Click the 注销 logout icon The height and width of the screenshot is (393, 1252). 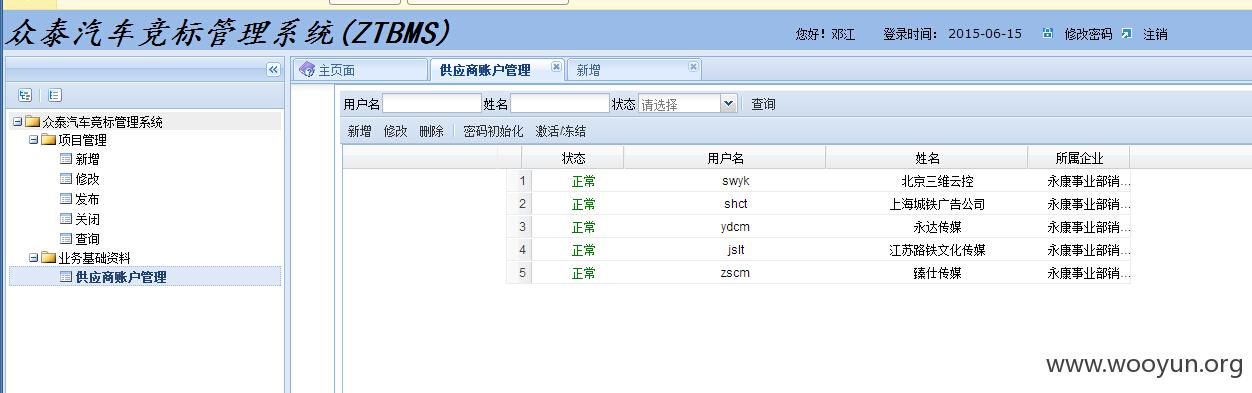point(1127,33)
